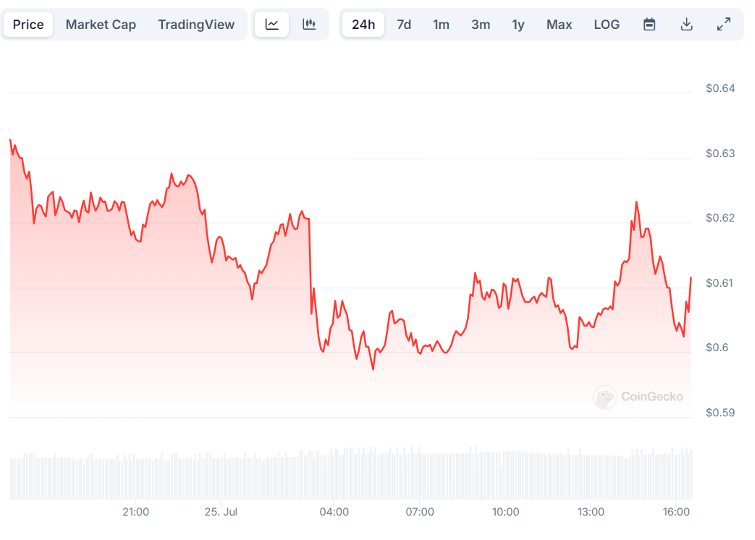Screen dimensions: 755x540
Task: Toggle LOG scale on chart
Action: (607, 24)
